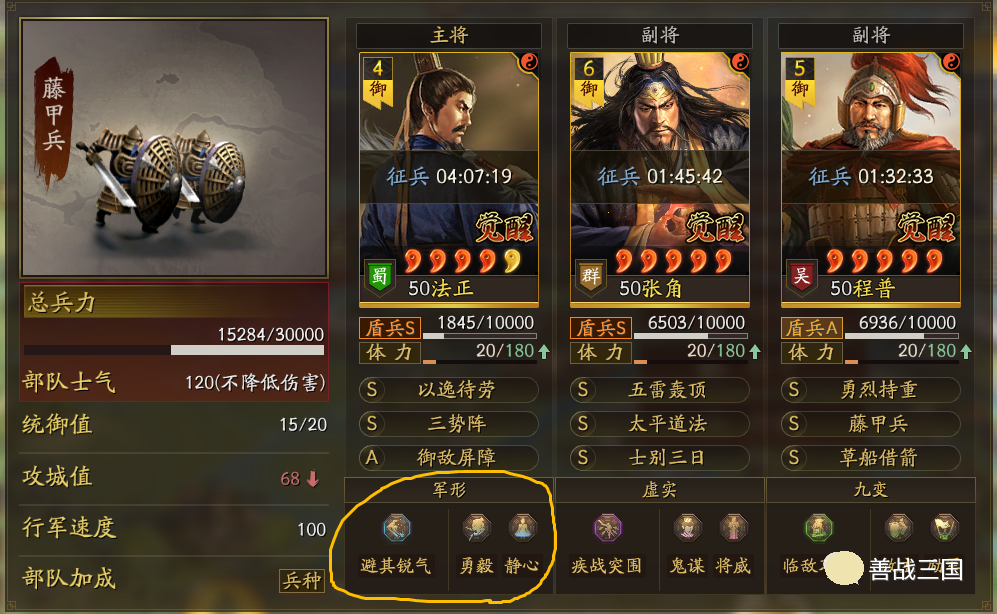997x614 pixels.
Task: Click 法正's green stamina up arrow
Action: [x=544, y=351]
